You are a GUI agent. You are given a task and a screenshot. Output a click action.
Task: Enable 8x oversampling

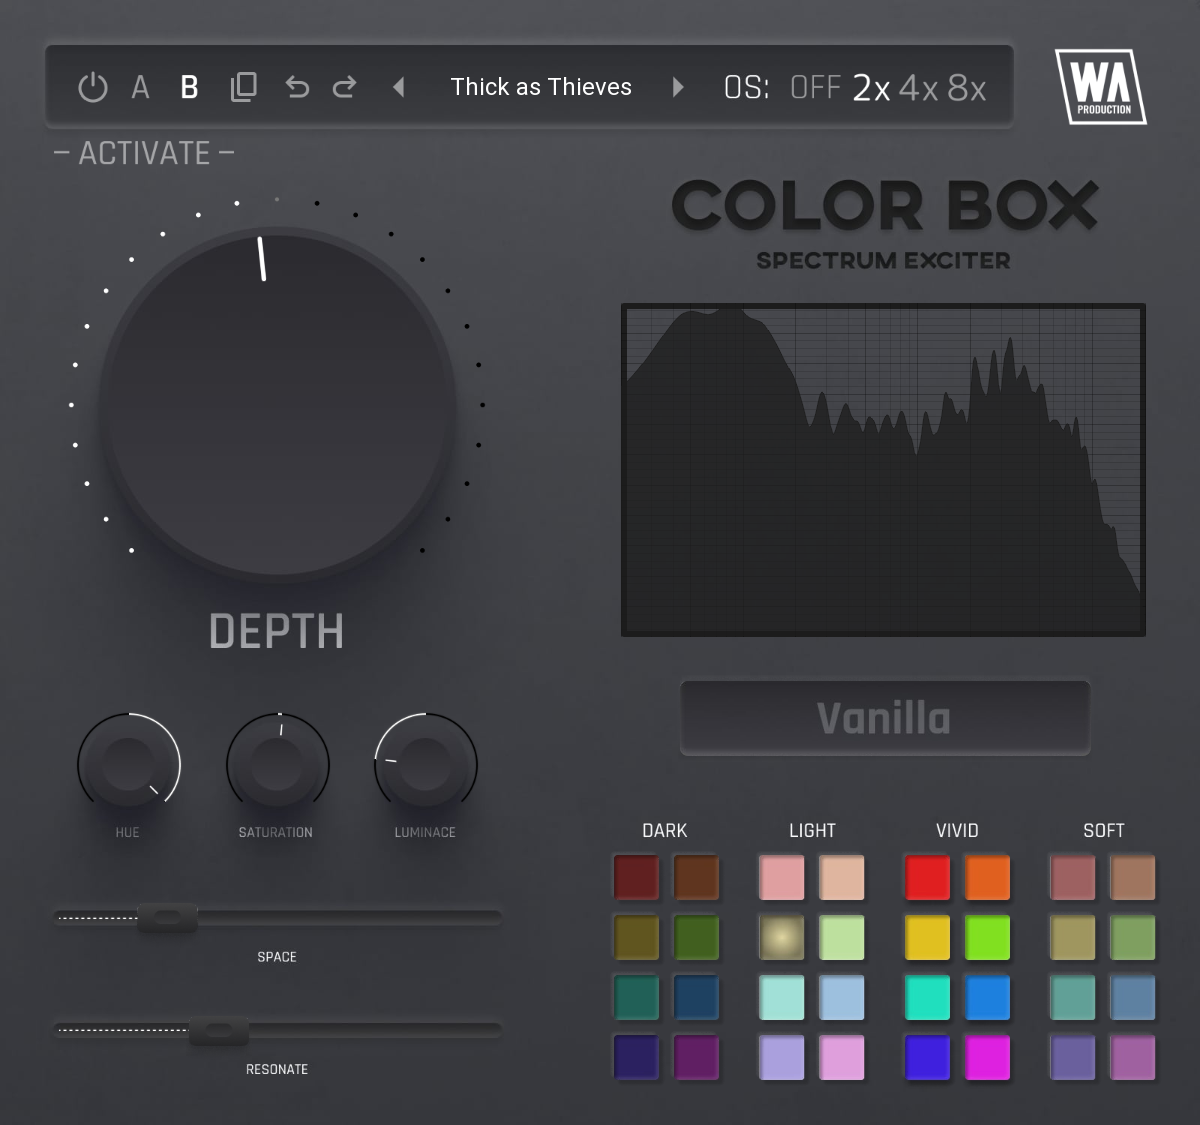click(966, 87)
